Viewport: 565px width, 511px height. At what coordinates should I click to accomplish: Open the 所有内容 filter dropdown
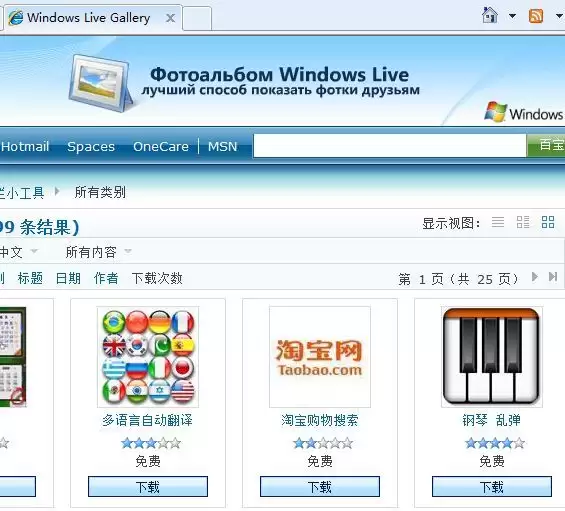(x=98, y=252)
